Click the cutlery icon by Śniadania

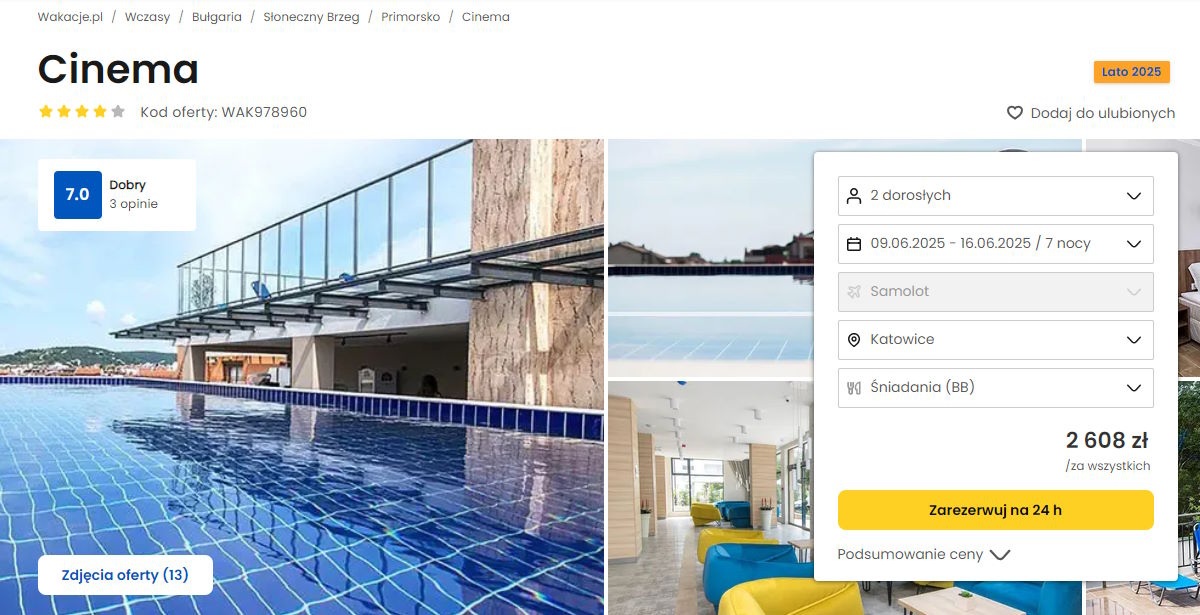click(854, 388)
